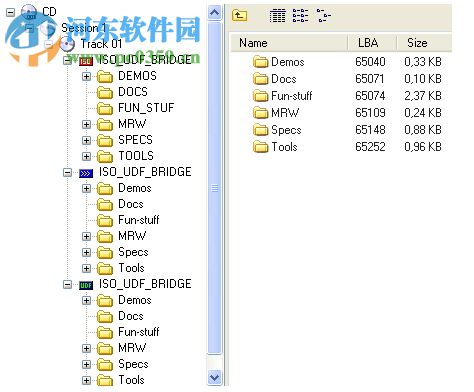Screen dimensions: 474x392
Task: Click size value 2,37 KB
Action: pyautogui.click(x=423, y=96)
